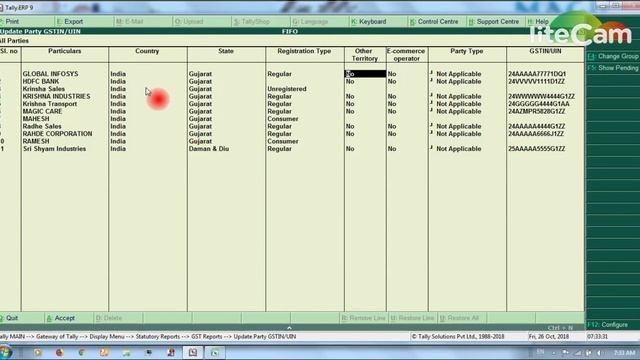Click the Ctrl + N calculator shortcut label
This screenshot has height=360, width=640.
point(560,328)
